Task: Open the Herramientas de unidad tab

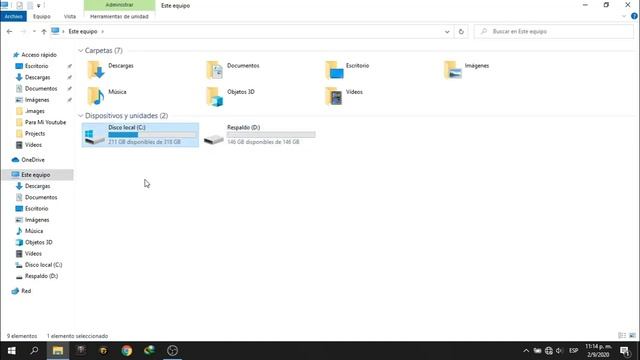Action: tap(119, 16)
